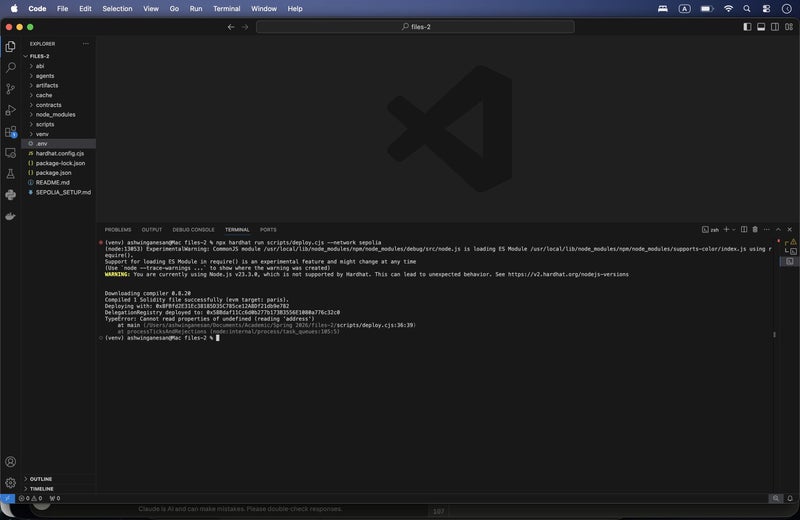
Task: Open the scripts/deploy.cjs:36:39 file link
Action: pos(375,325)
